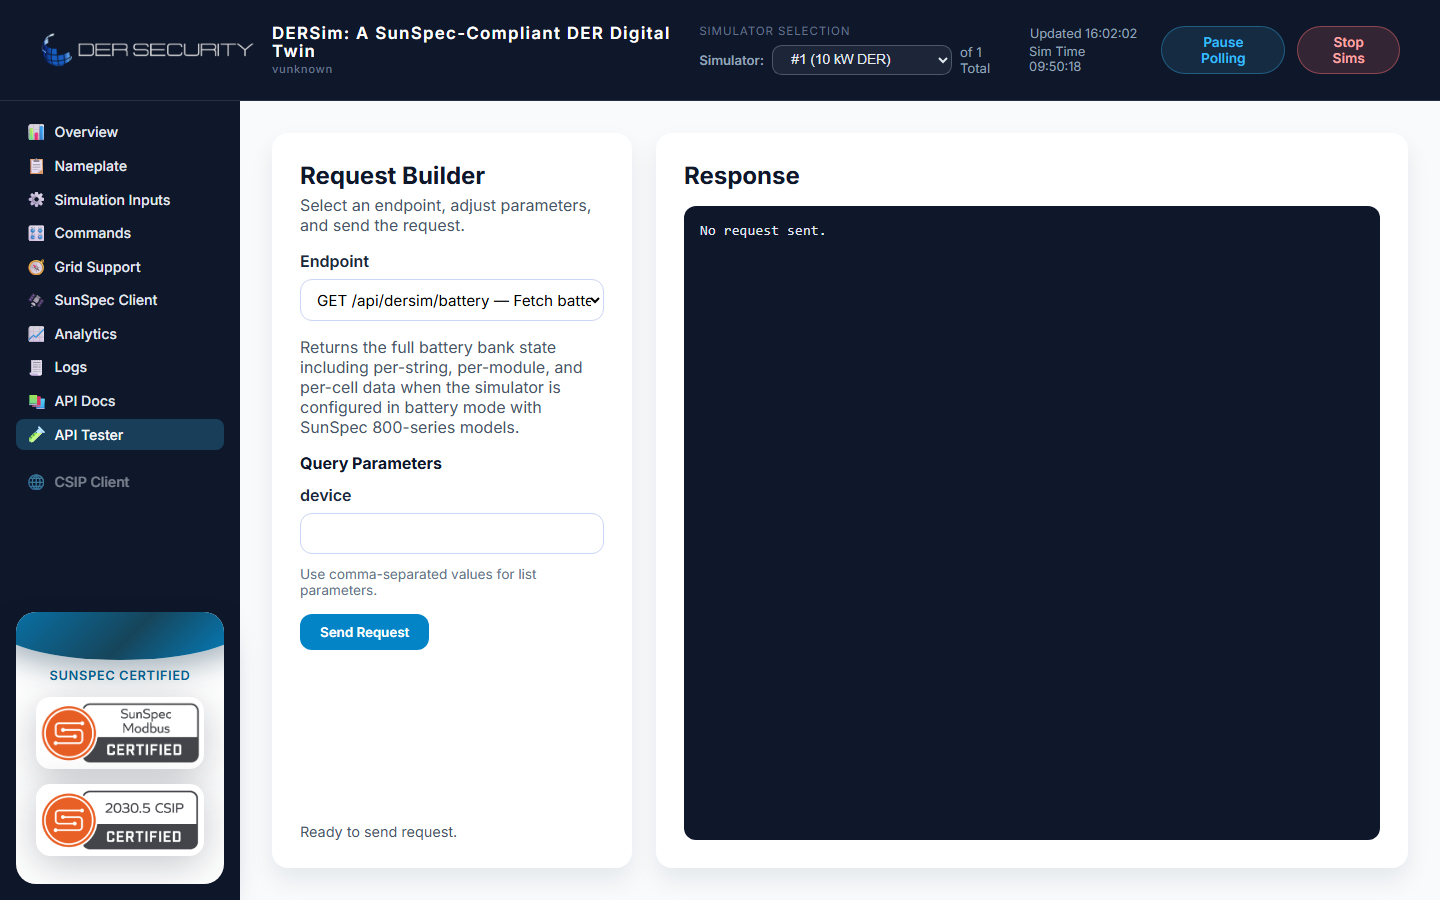
Task: Expand the Endpoint dropdown
Action: (x=452, y=300)
